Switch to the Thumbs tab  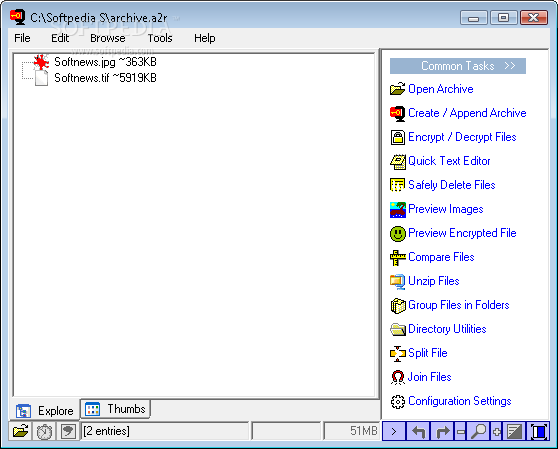pyautogui.click(x=115, y=409)
